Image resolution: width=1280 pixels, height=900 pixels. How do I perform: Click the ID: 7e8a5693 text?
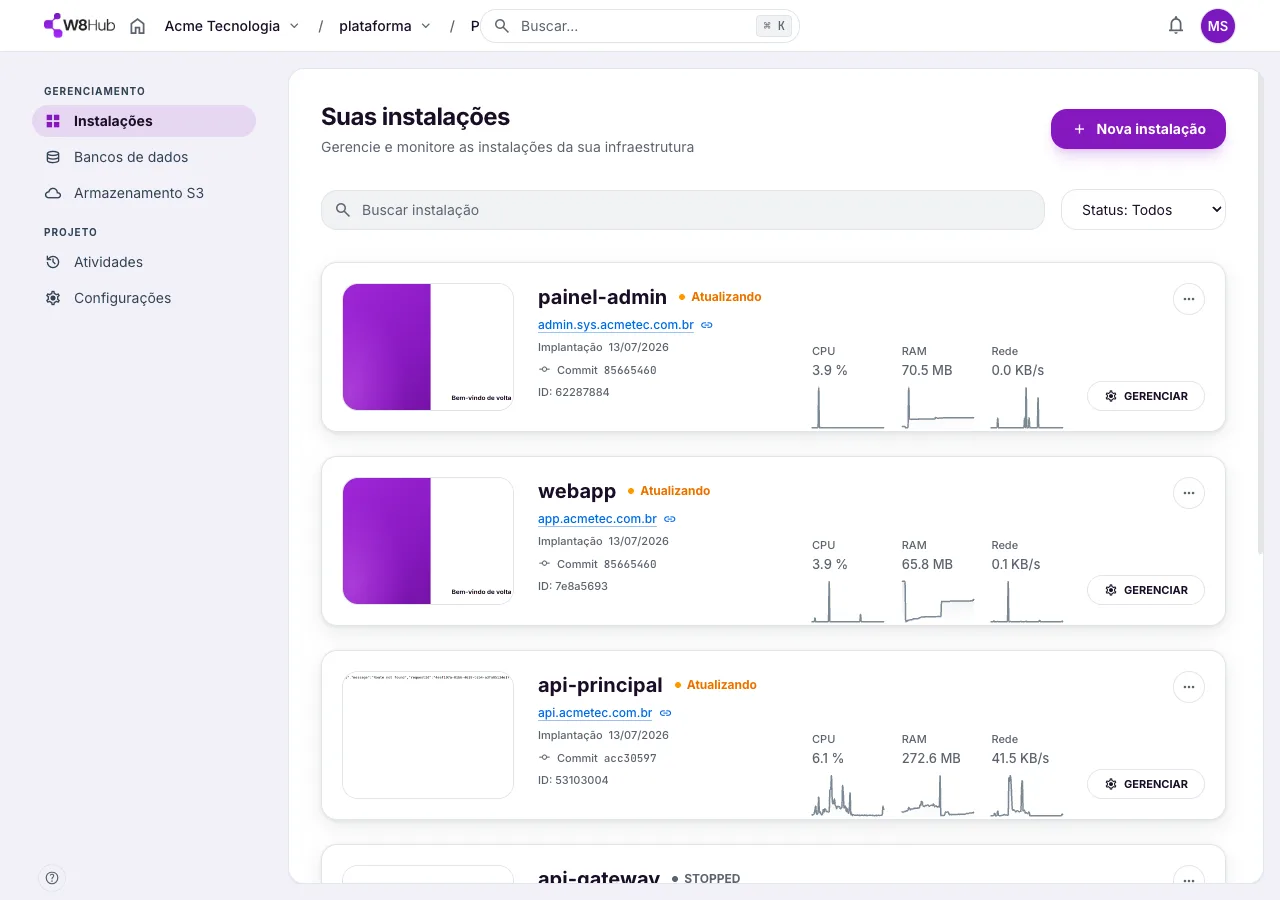[573, 586]
